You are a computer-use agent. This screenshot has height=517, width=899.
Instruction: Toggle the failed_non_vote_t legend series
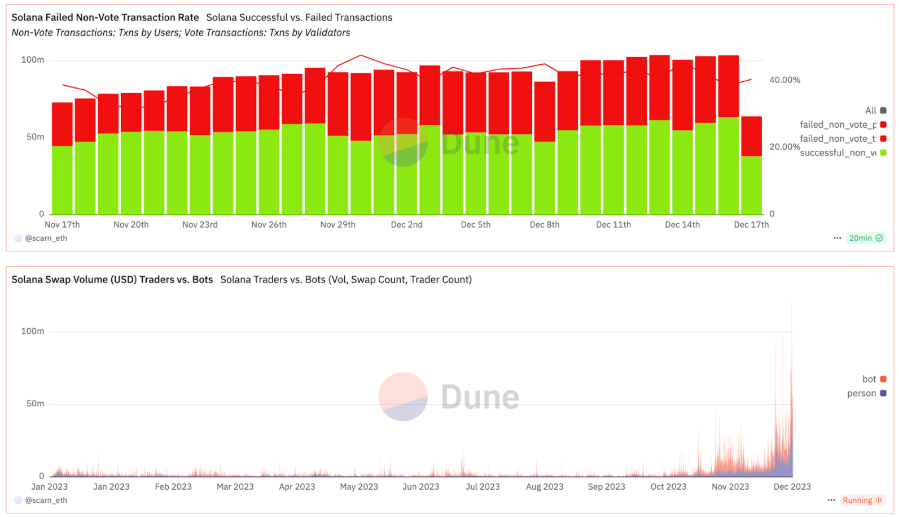tap(842, 139)
